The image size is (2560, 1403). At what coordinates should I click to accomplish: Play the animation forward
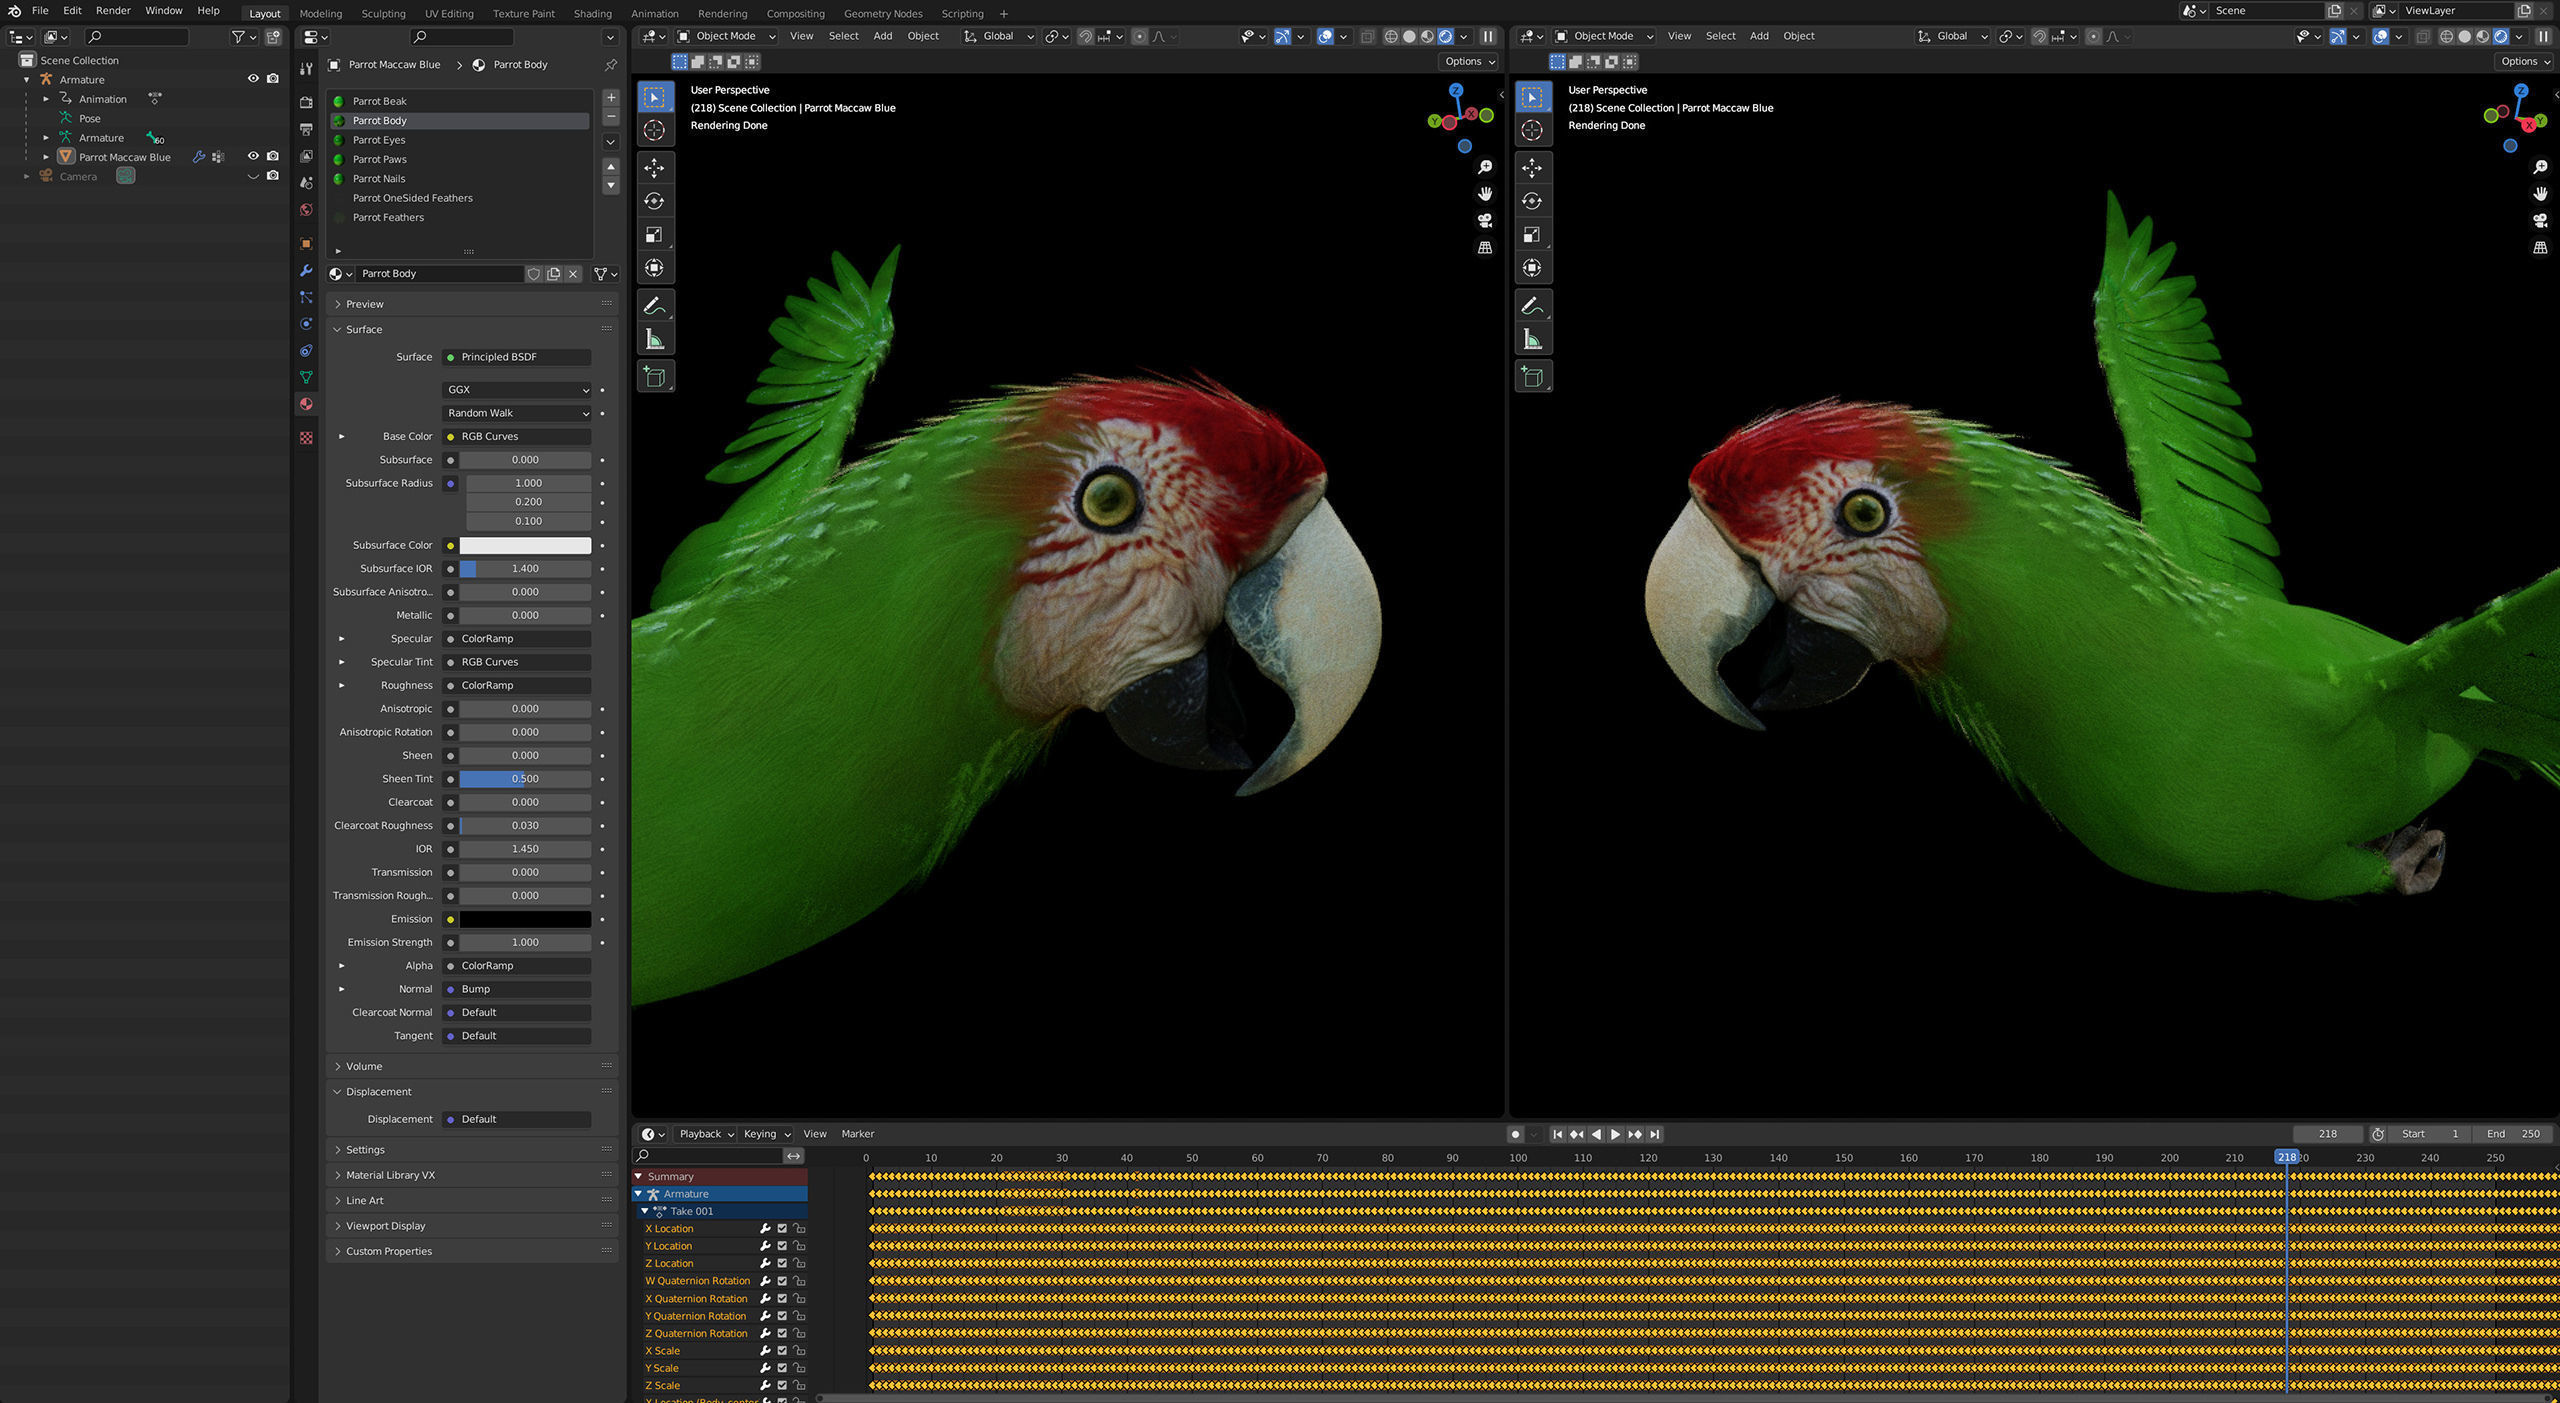pos(1615,1134)
